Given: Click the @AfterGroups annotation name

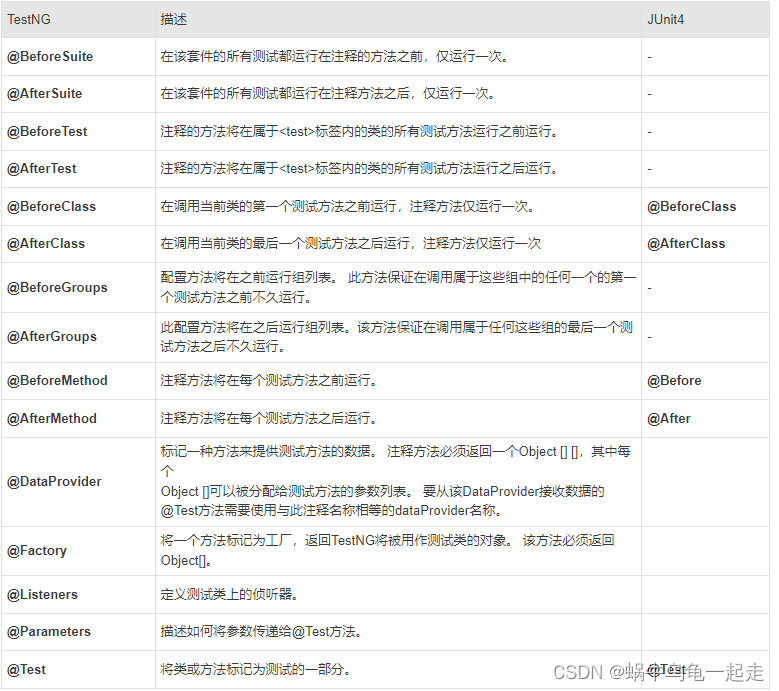Looking at the screenshot, I should tap(52, 337).
